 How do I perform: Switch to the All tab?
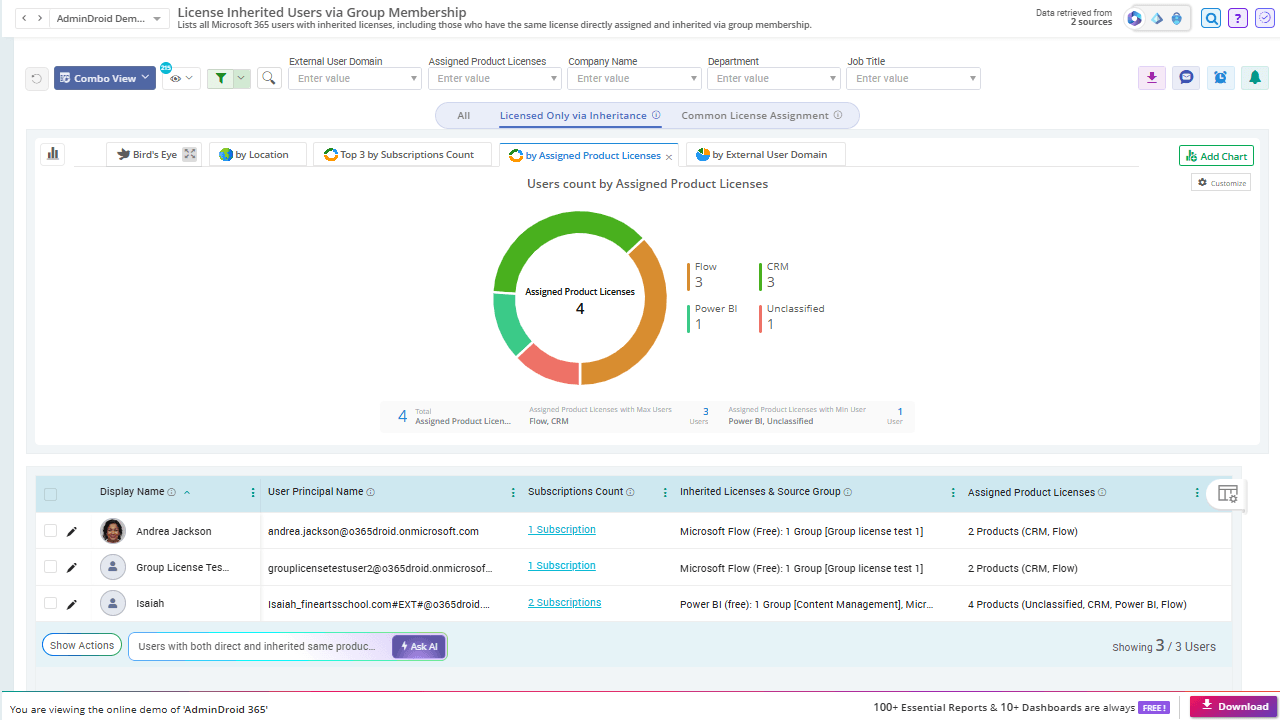464,116
